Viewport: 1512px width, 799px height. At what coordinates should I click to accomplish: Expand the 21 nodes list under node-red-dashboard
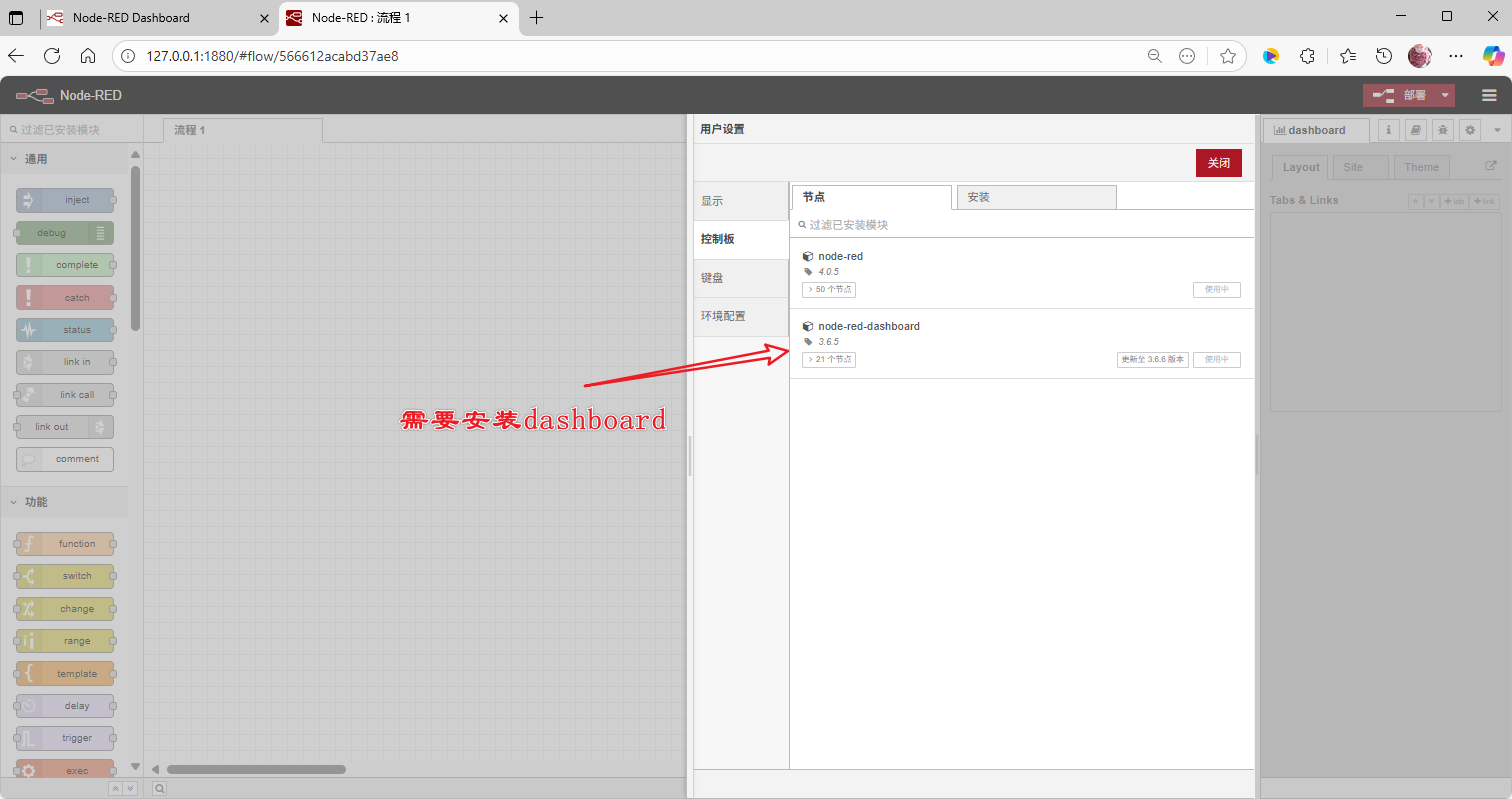829,360
